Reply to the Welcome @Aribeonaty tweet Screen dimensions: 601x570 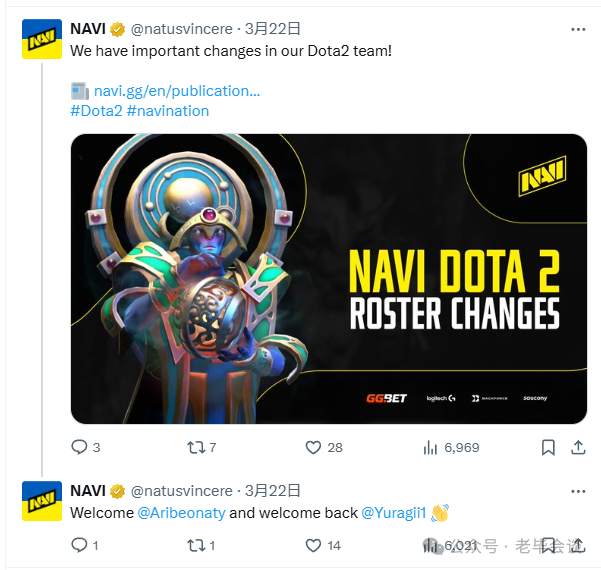(x=85, y=545)
